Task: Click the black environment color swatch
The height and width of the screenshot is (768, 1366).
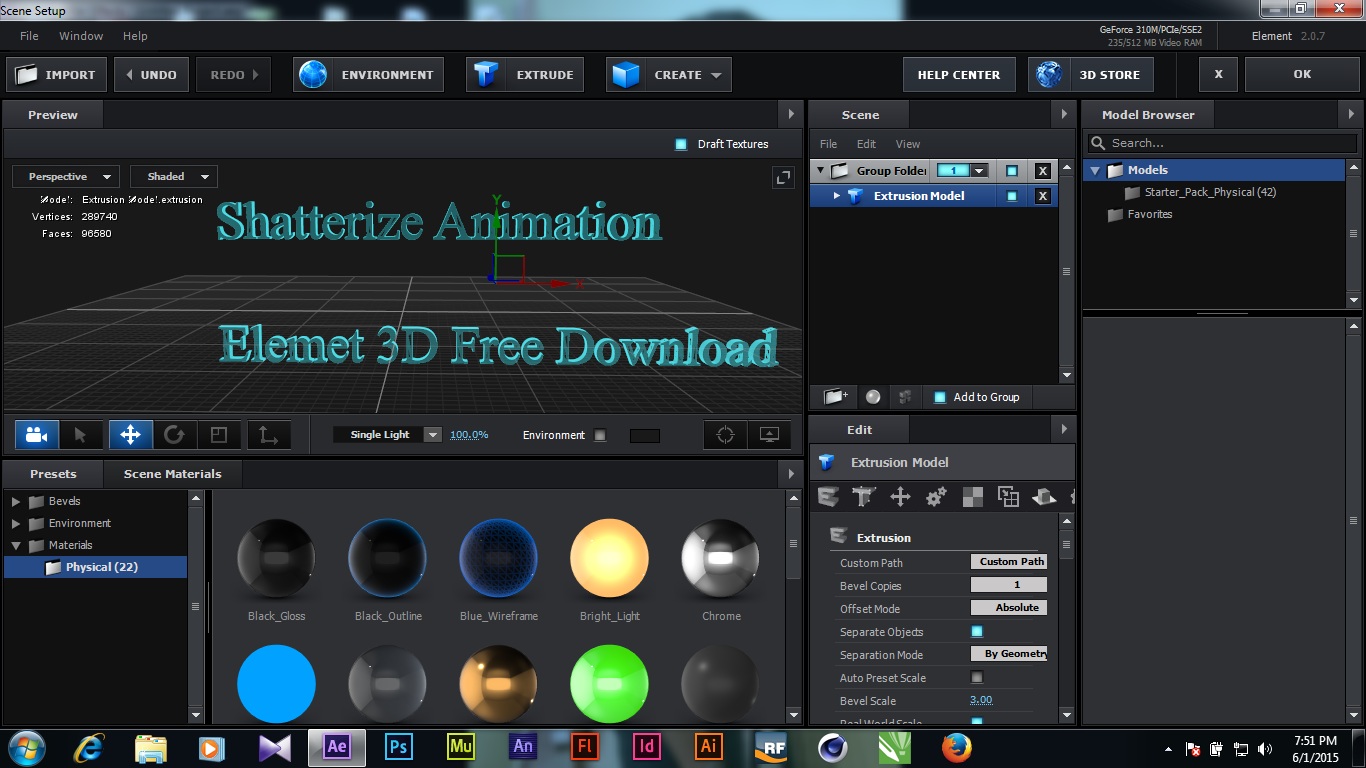Action: pos(645,435)
